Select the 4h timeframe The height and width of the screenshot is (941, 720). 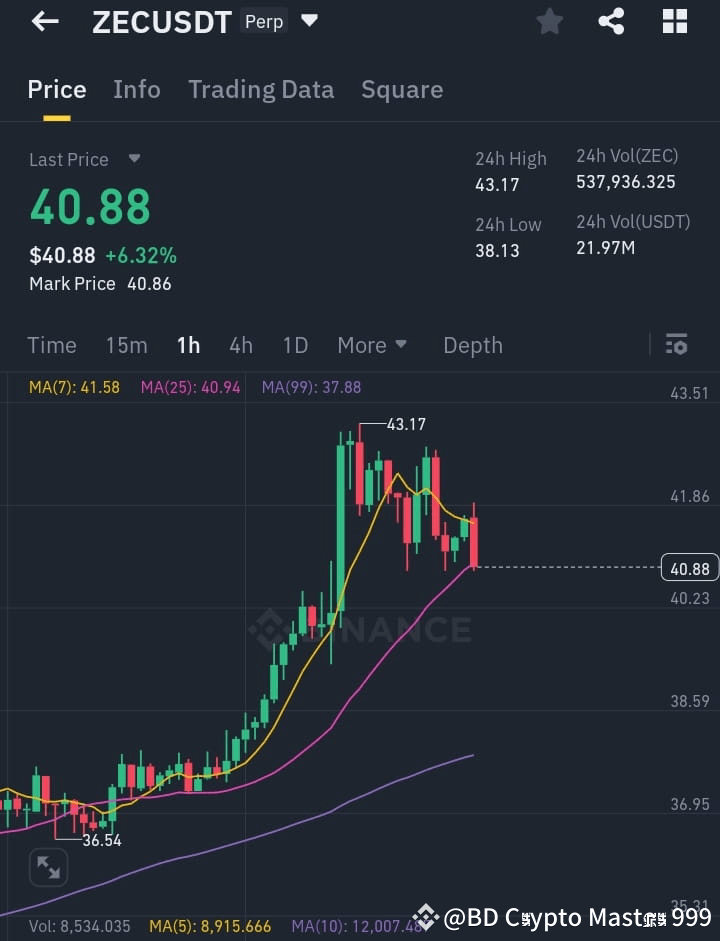pos(240,344)
